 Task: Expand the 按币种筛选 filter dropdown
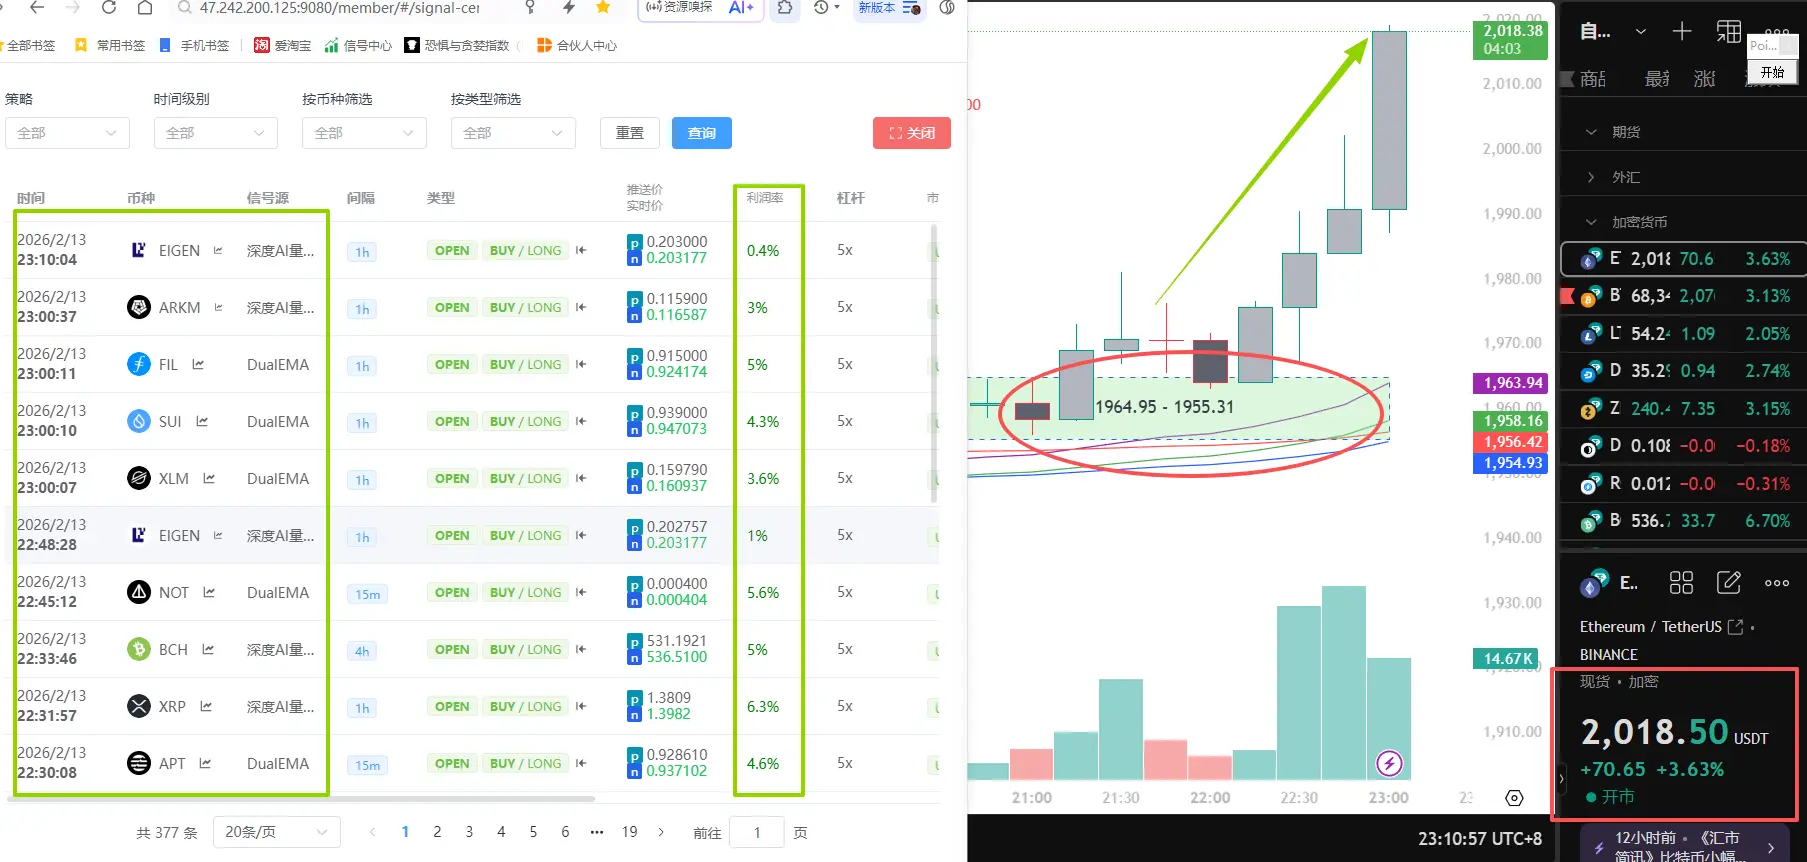point(364,133)
